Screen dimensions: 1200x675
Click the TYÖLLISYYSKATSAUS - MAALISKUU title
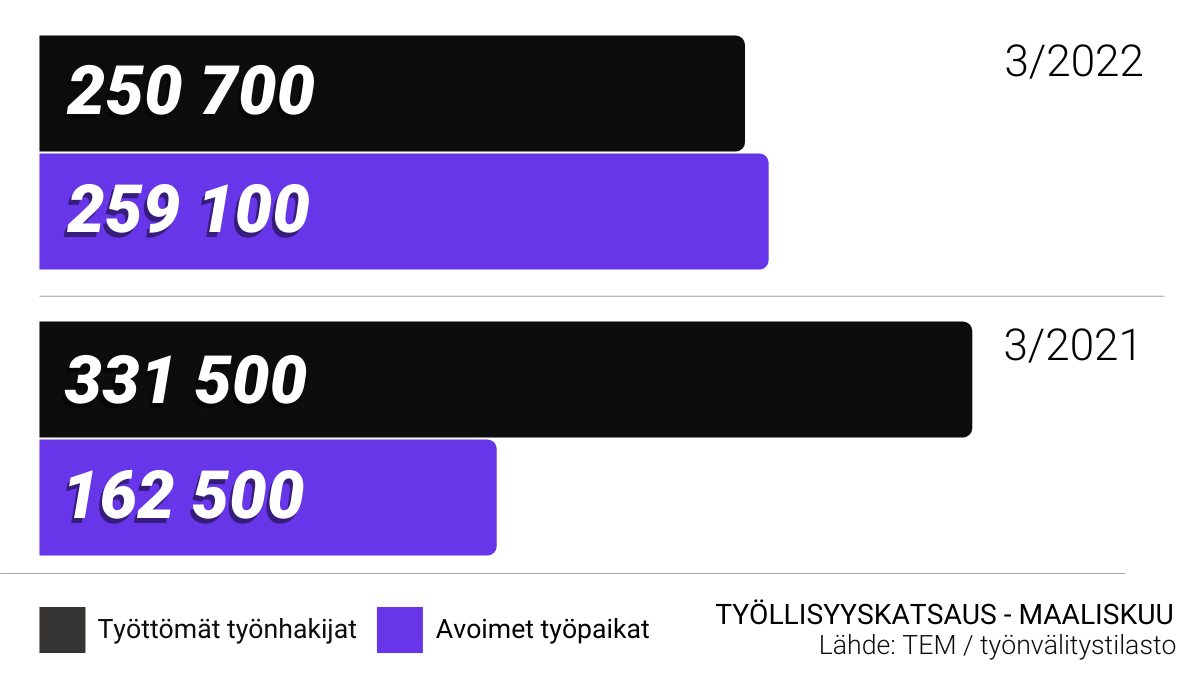click(945, 614)
